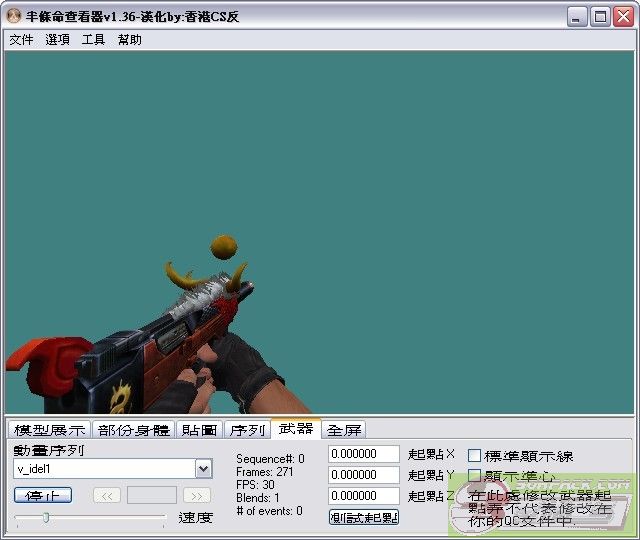Click the 測試起點 button

point(364,517)
